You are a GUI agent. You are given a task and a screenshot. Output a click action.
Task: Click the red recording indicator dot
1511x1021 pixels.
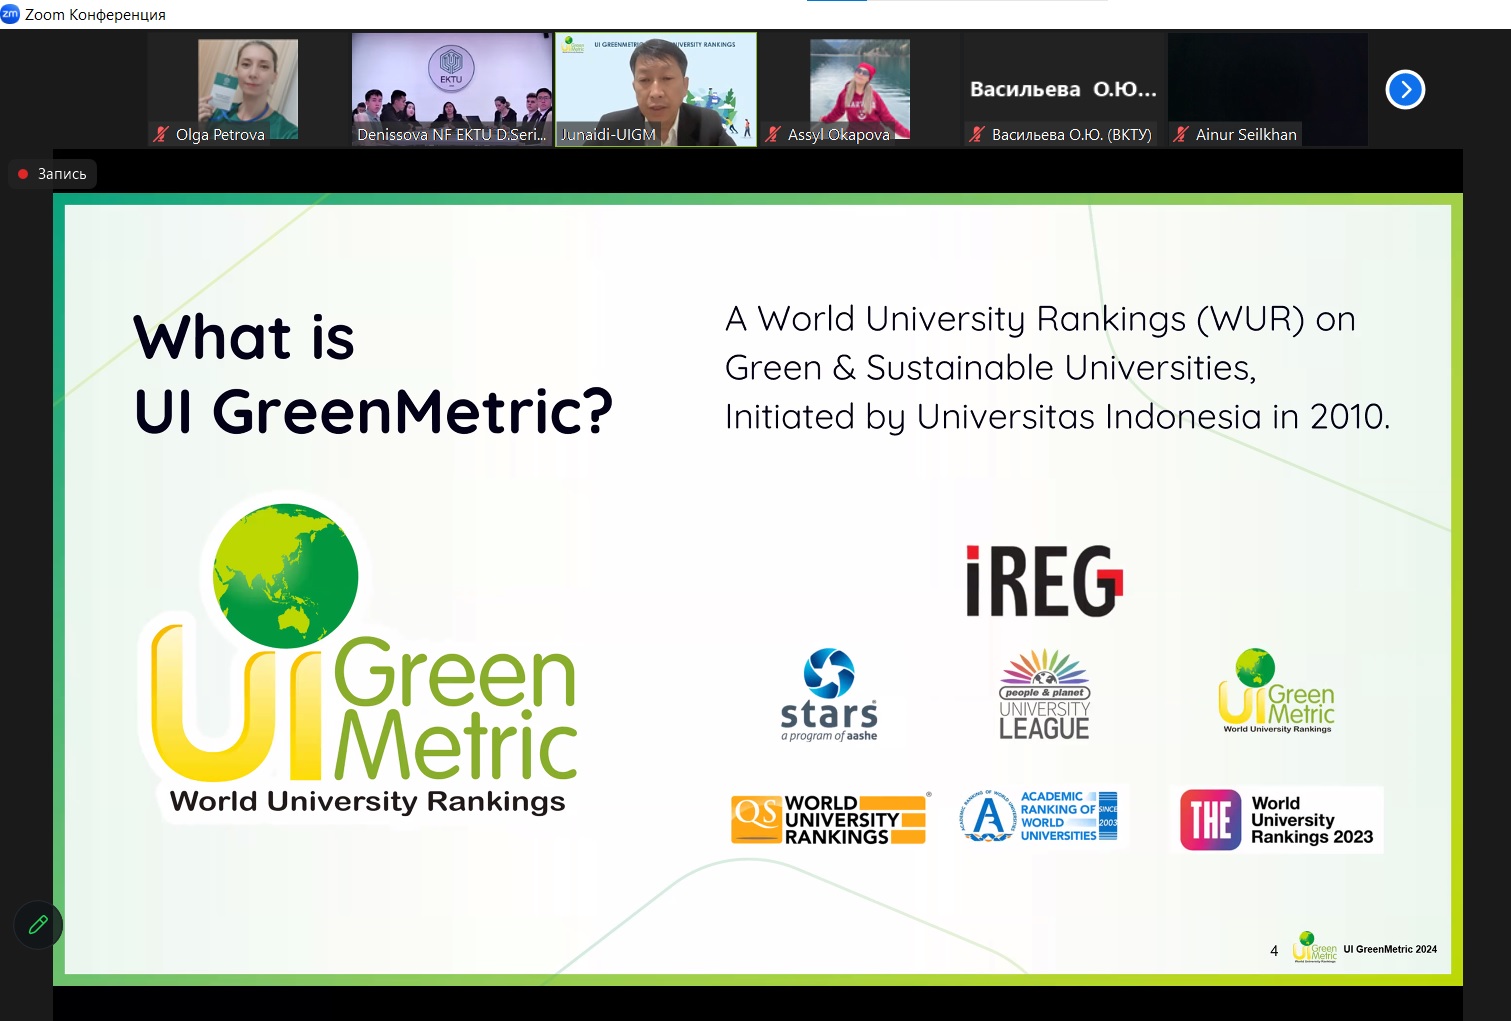tap(23, 174)
